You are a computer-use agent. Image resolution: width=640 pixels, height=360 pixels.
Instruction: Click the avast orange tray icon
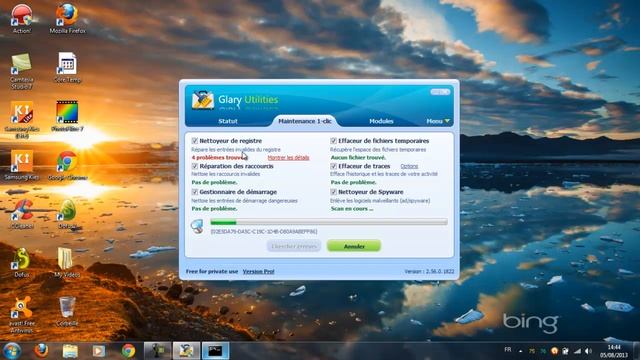pos(554,351)
